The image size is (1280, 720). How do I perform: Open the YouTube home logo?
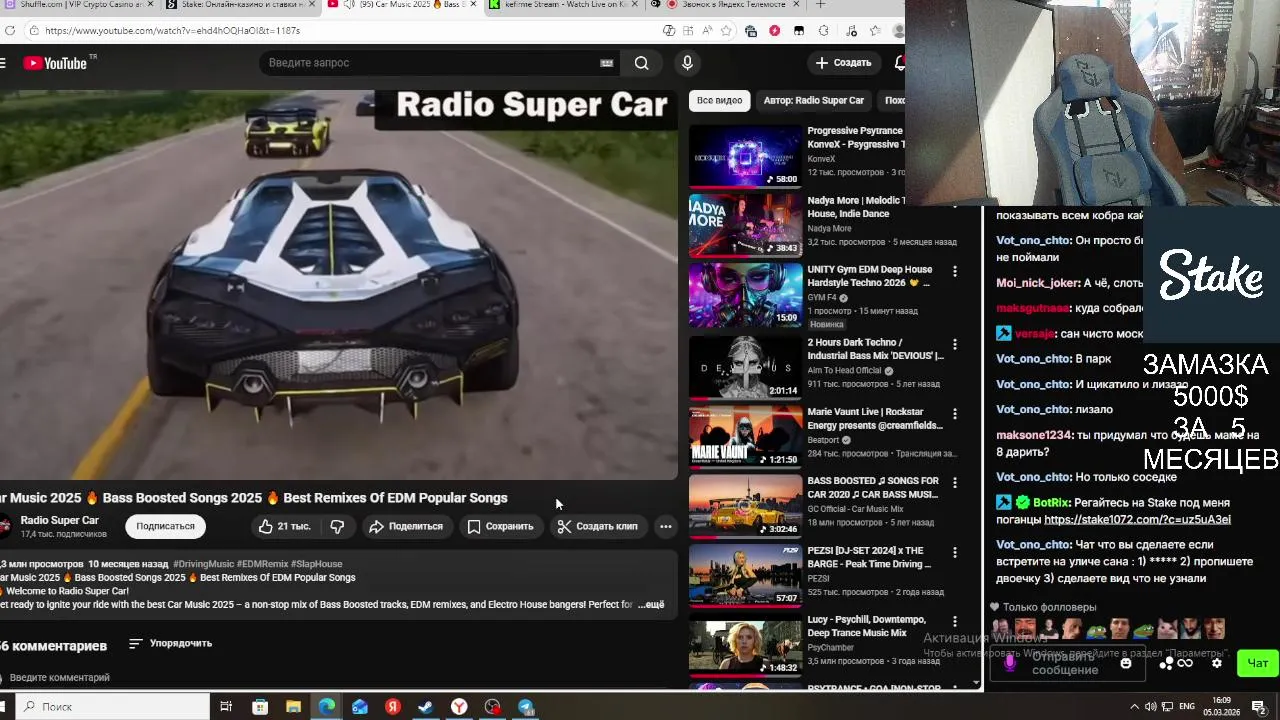point(55,63)
